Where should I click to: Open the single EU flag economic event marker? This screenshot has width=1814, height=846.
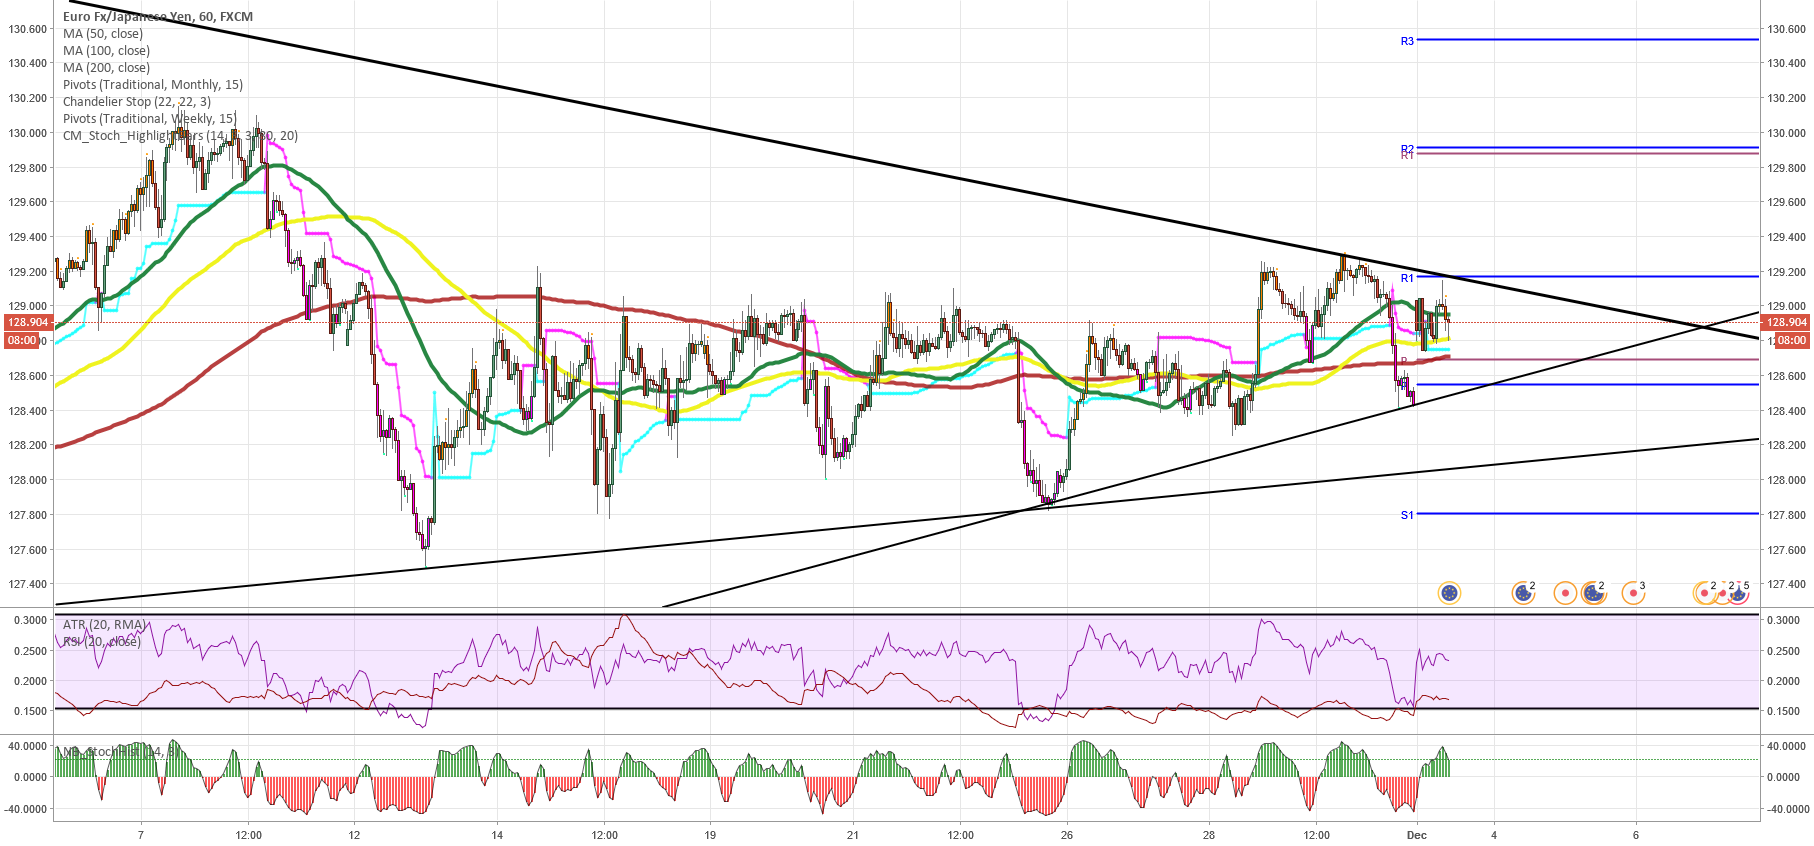[1449, 593]
